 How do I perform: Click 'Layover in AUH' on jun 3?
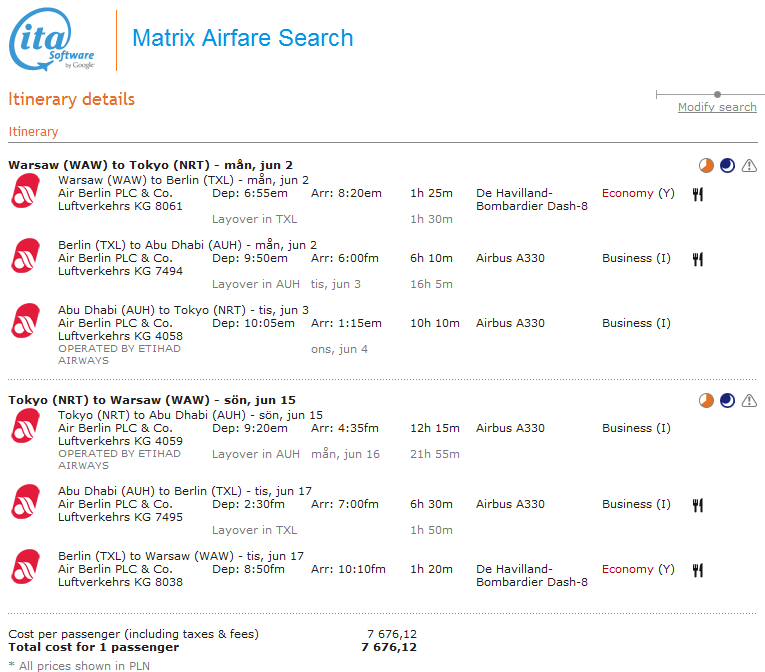click(x=256, y=284)
